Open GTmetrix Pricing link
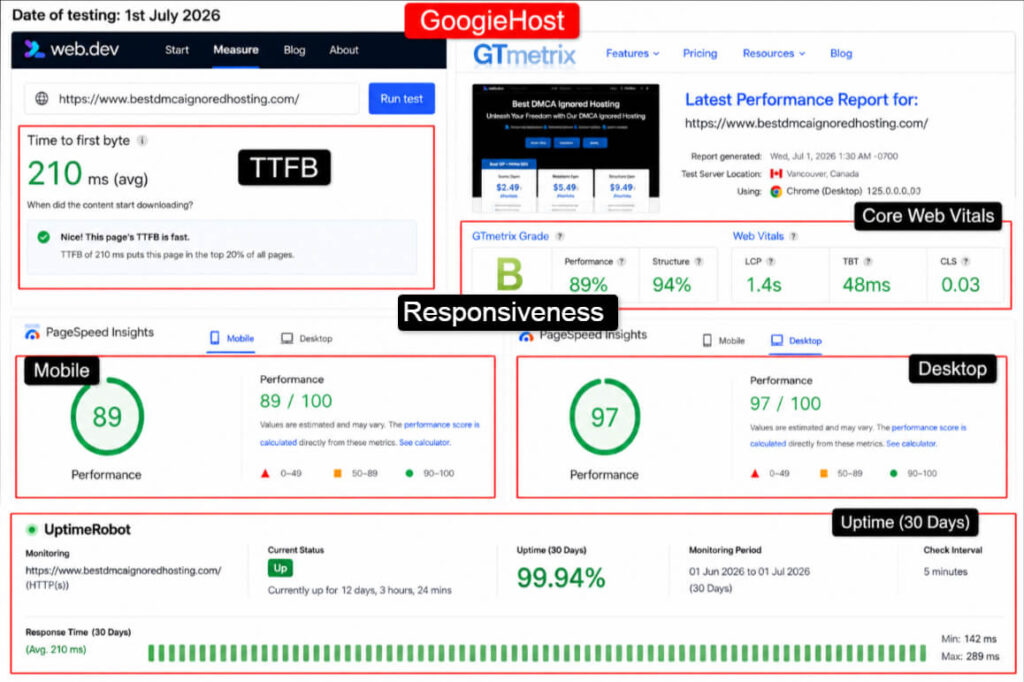This screenshot has width=1024, height=682. 699,54
